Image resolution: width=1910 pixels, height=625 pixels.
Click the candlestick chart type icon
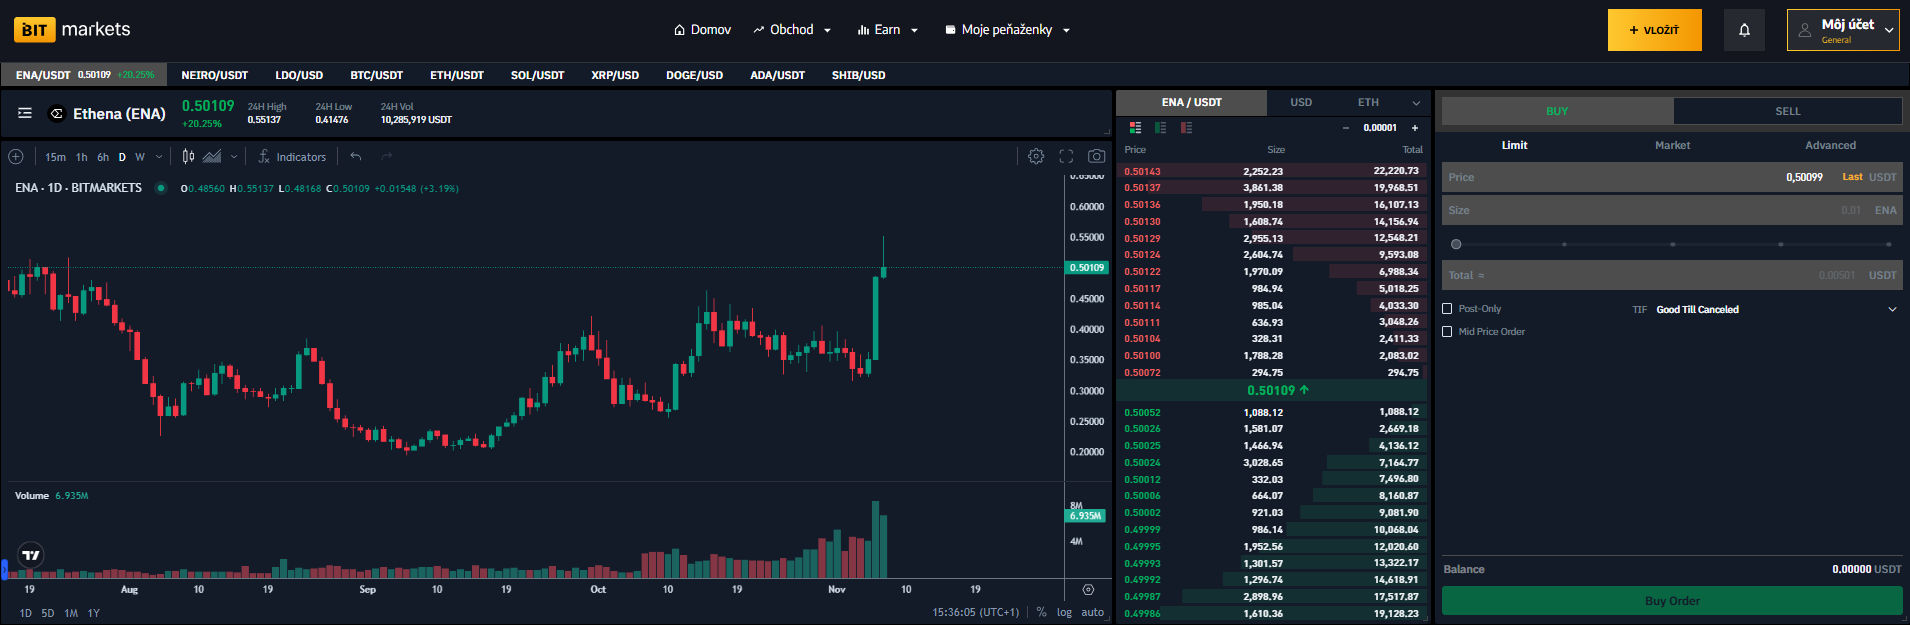click(x=188, y=156)
